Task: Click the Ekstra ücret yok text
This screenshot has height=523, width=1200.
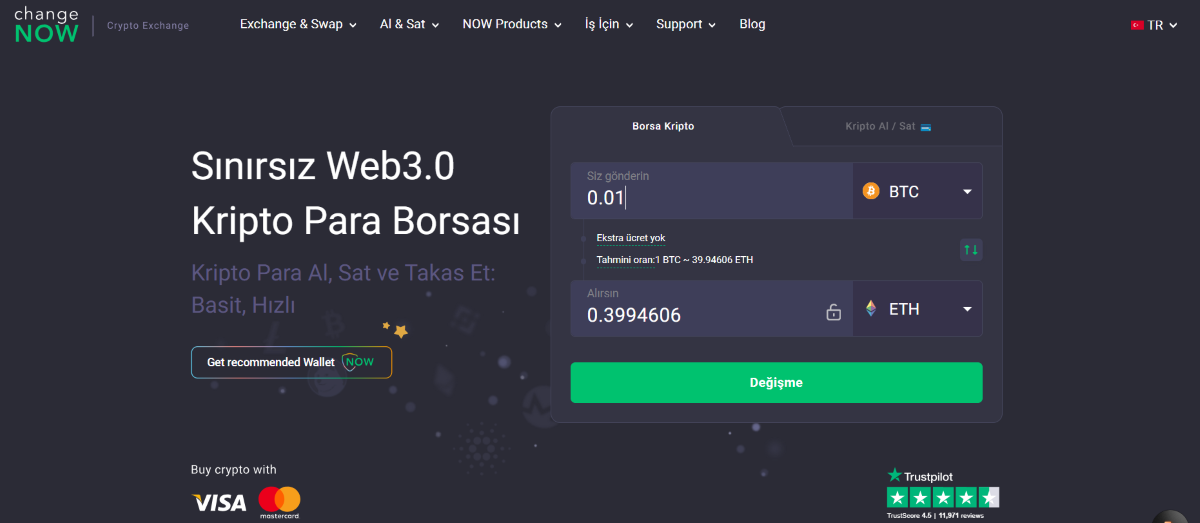Action: (x=631, y=238)
